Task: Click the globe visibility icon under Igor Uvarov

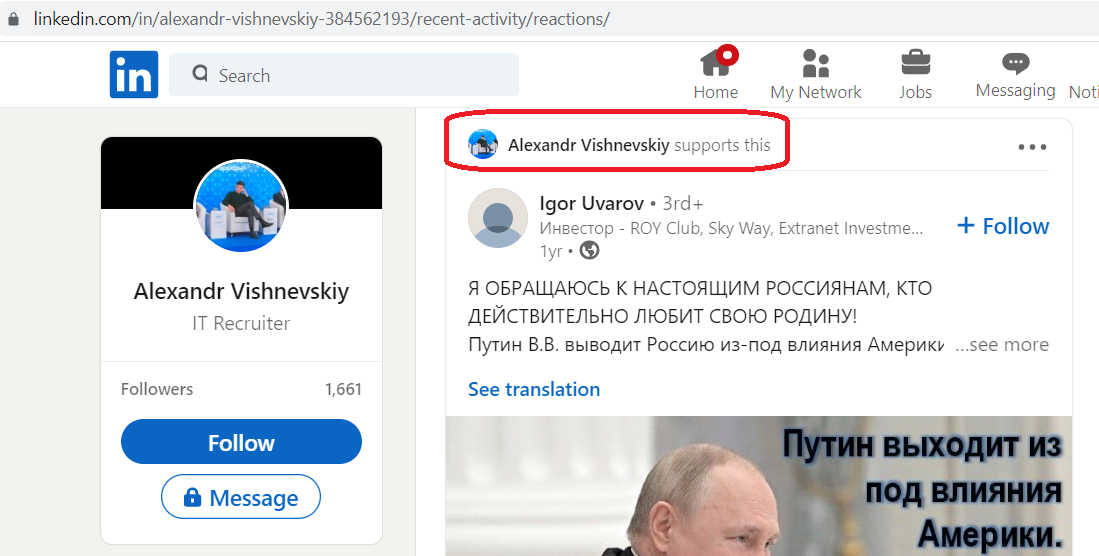Action: pyautogui.click(x=589, y=250)
